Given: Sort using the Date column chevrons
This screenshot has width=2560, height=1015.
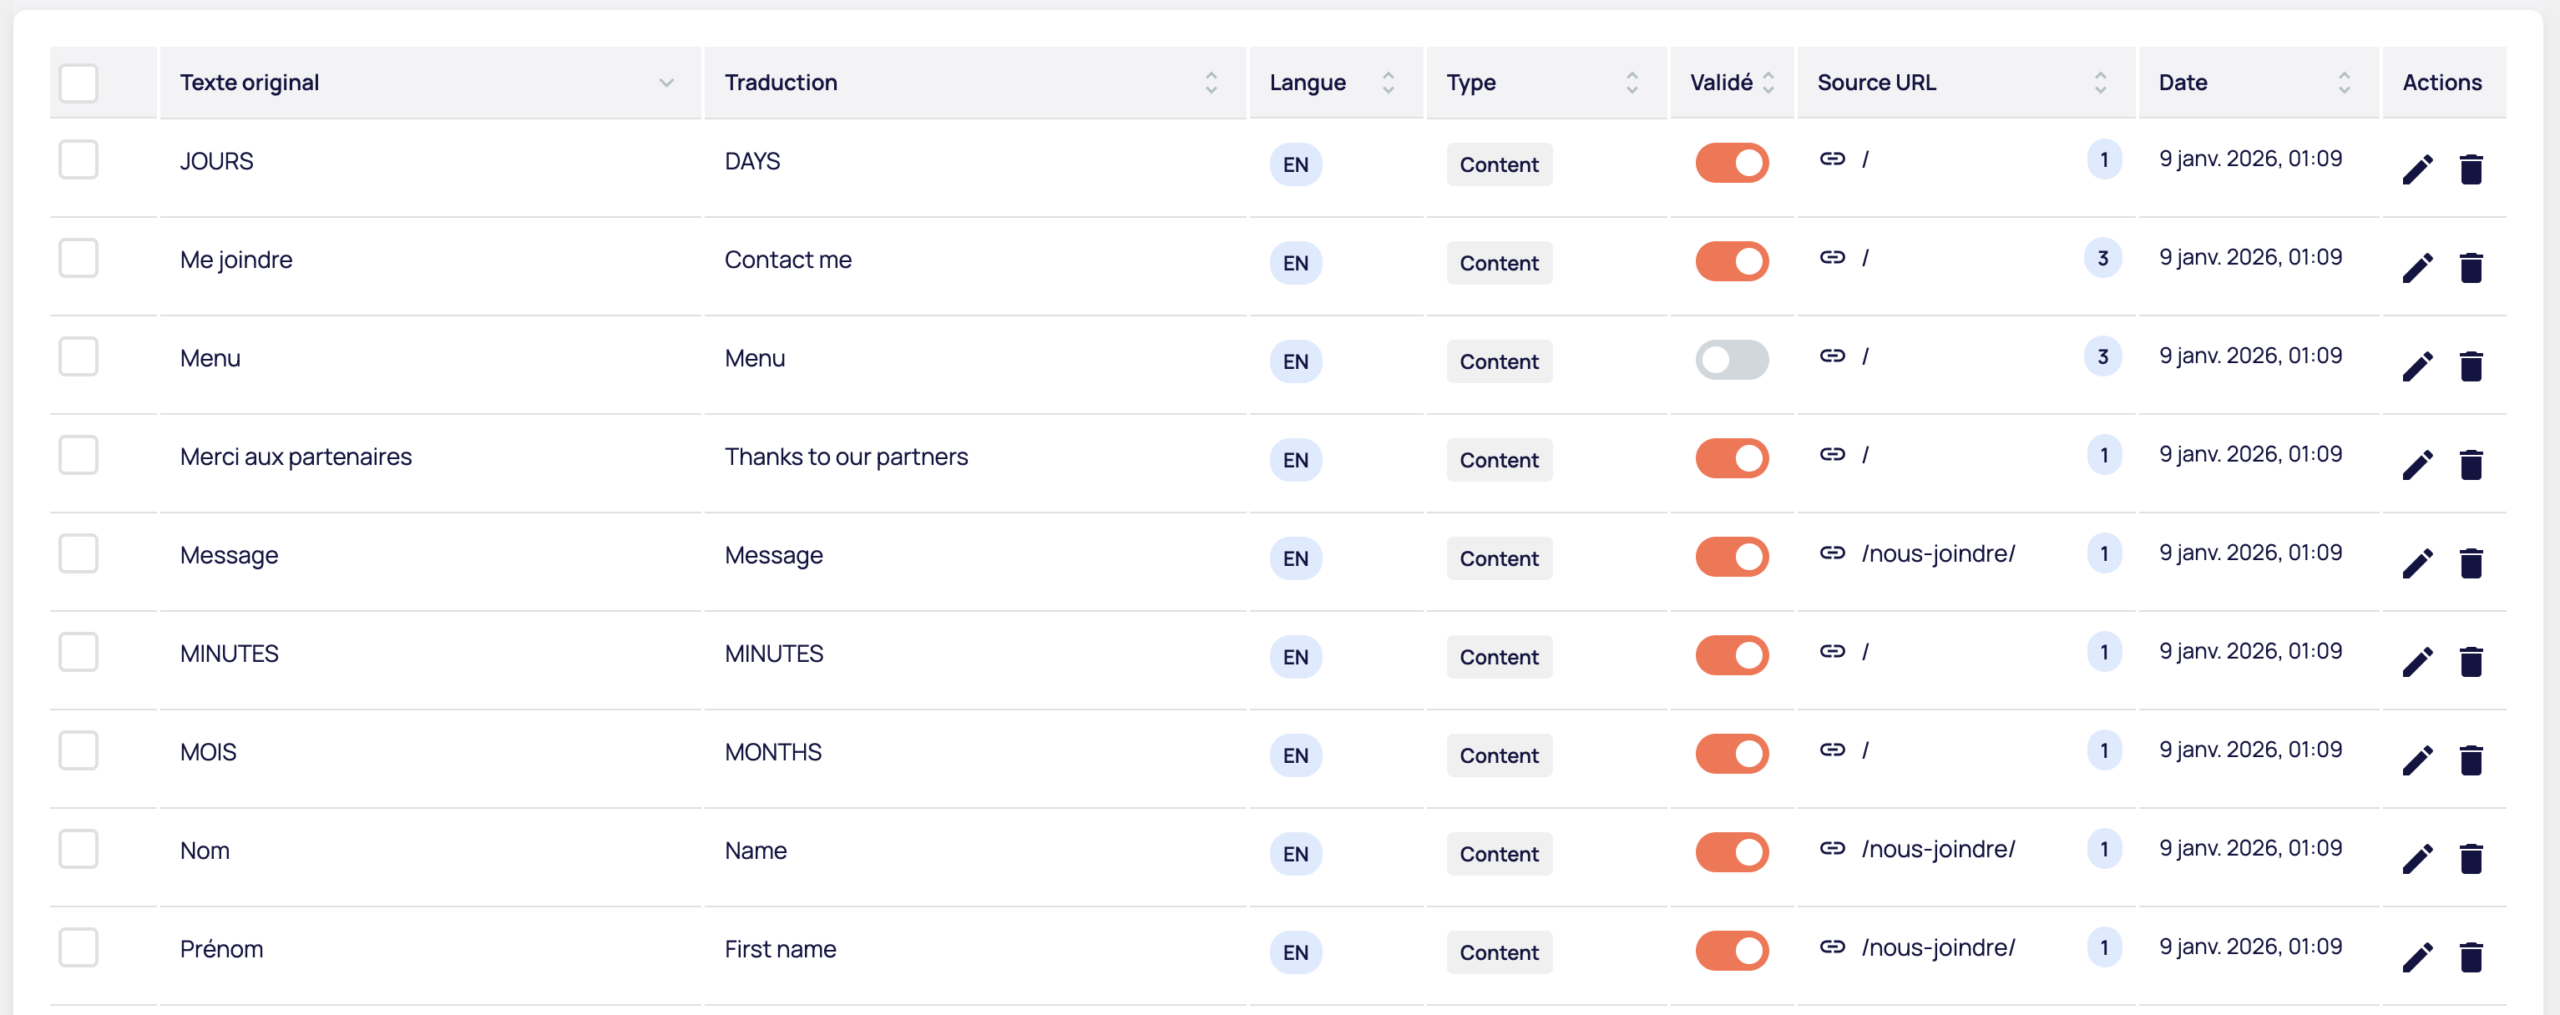Looking at the screenshot, I should 2342,82.
